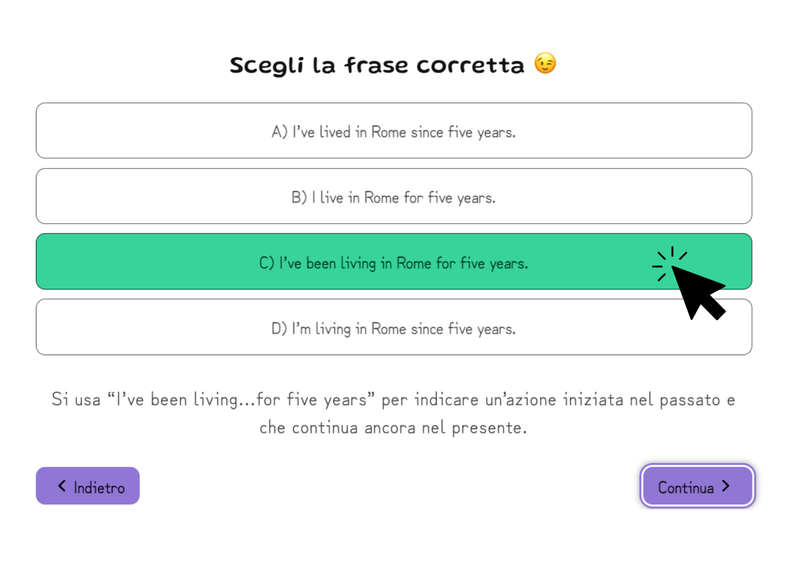
Task: Click the word "Indietro" on the purple button
Action: pos(99,488)
